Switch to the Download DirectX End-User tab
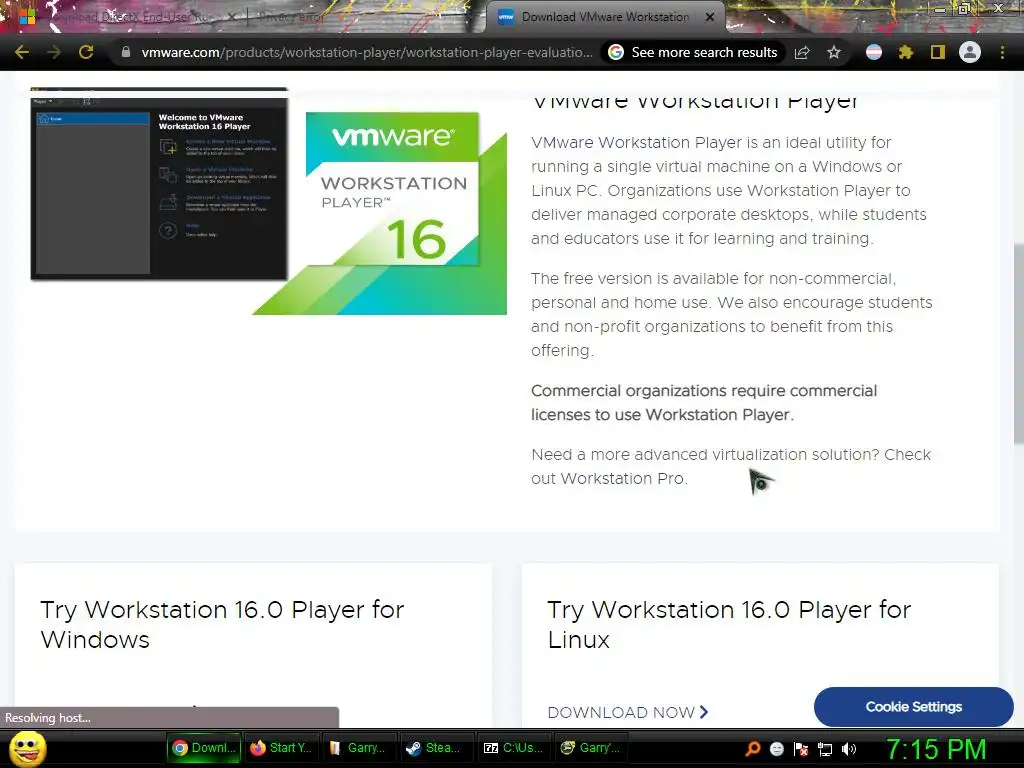 (x=133, y=17)
